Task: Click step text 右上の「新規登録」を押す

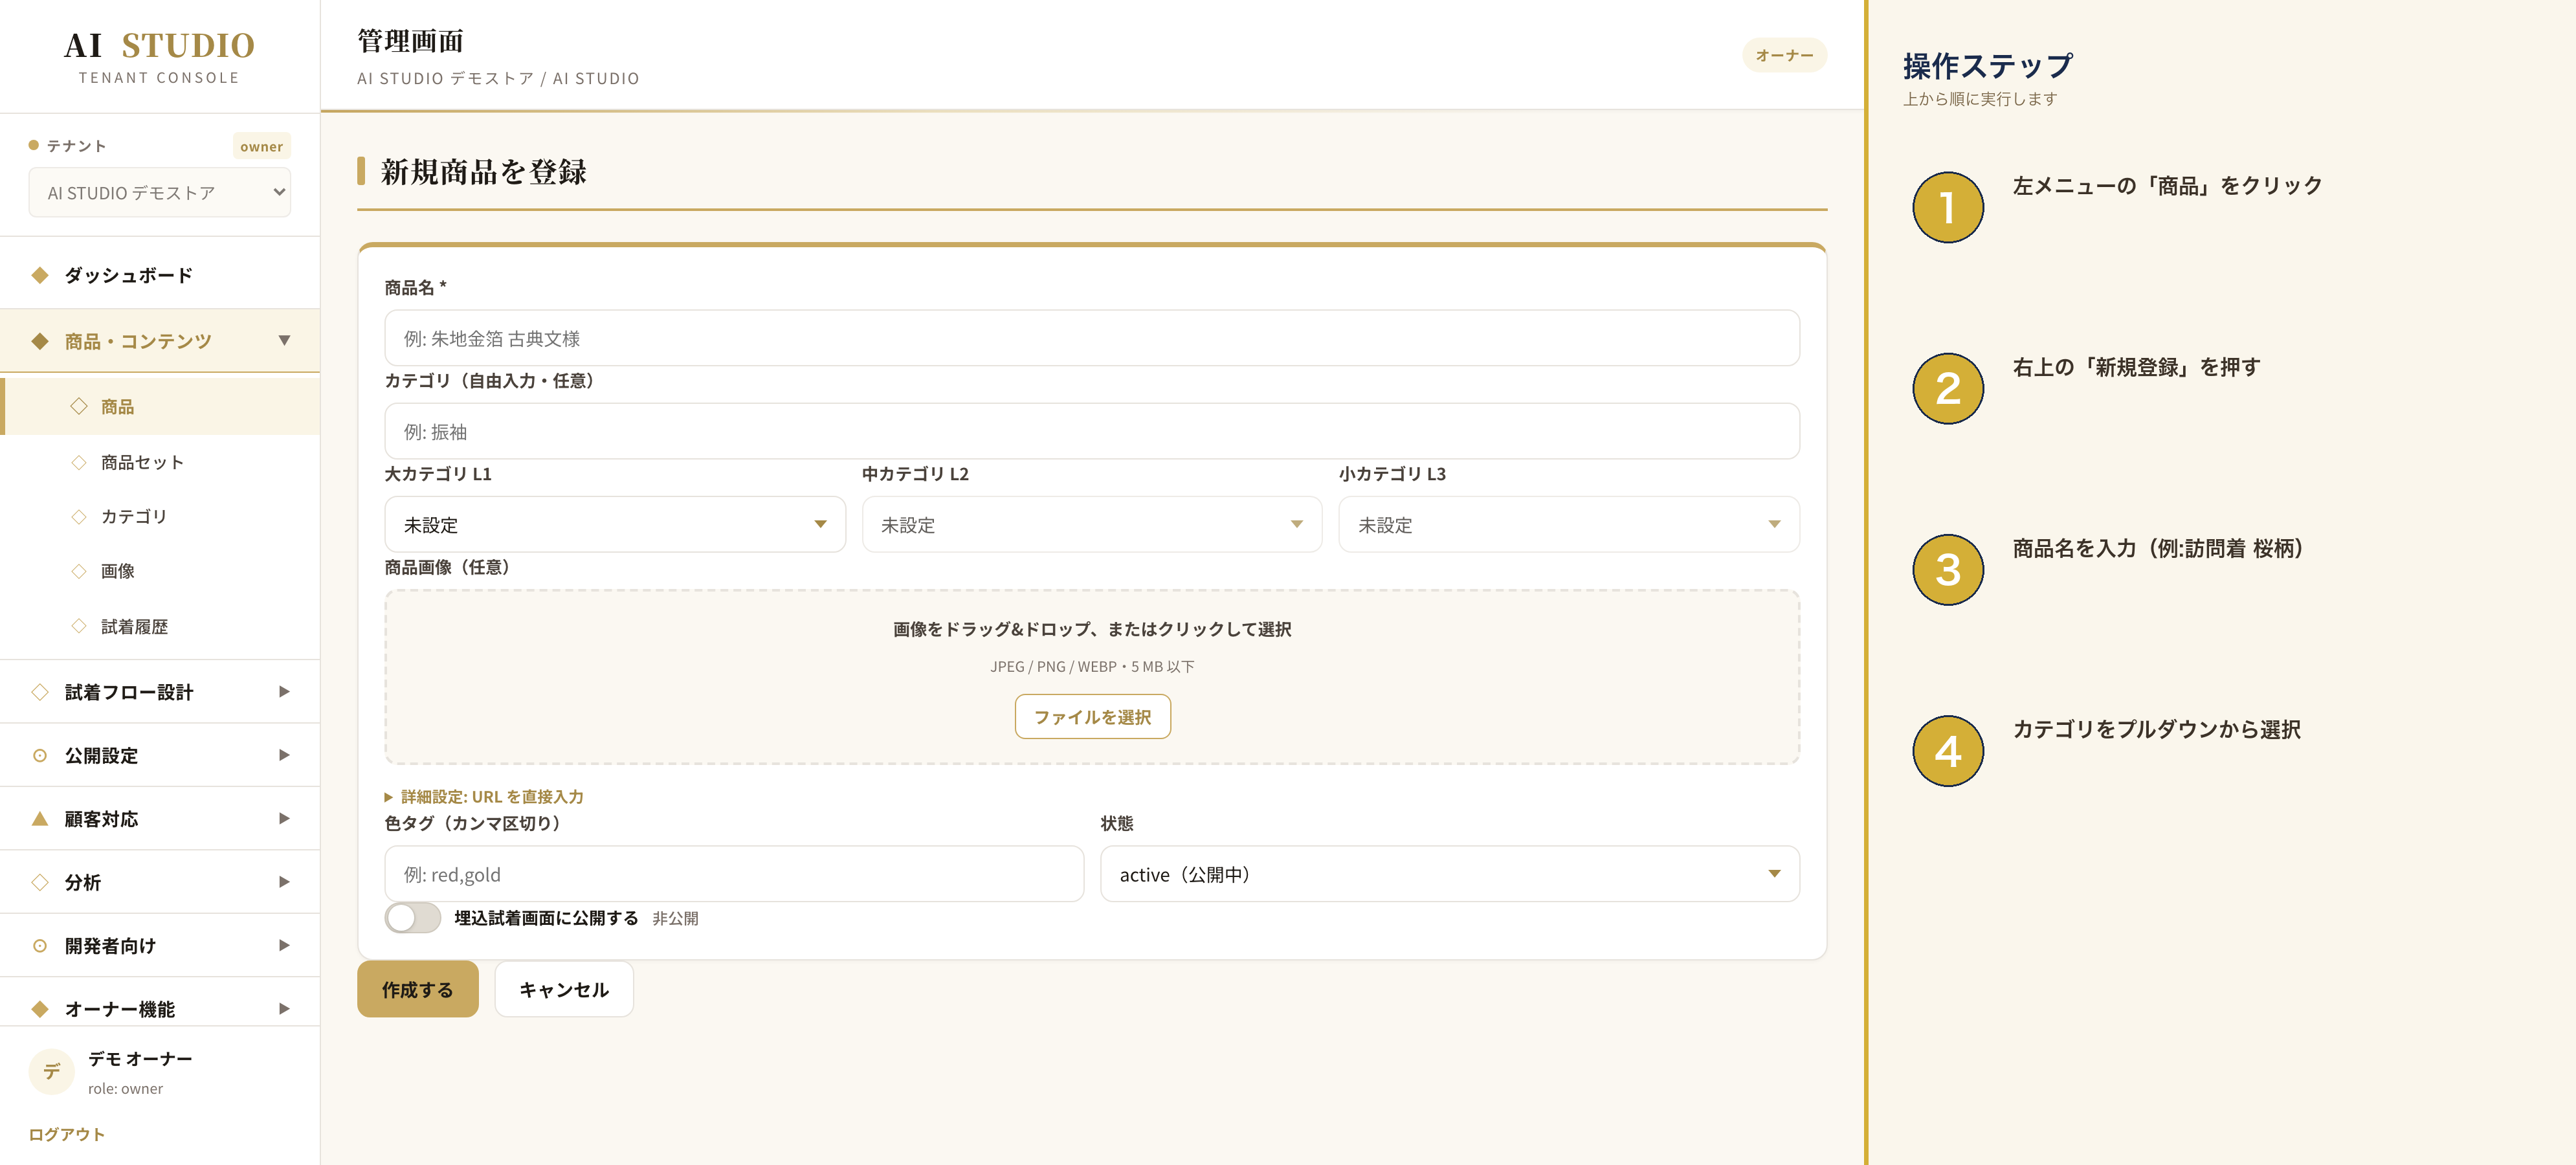Action: pos(2136,367)
